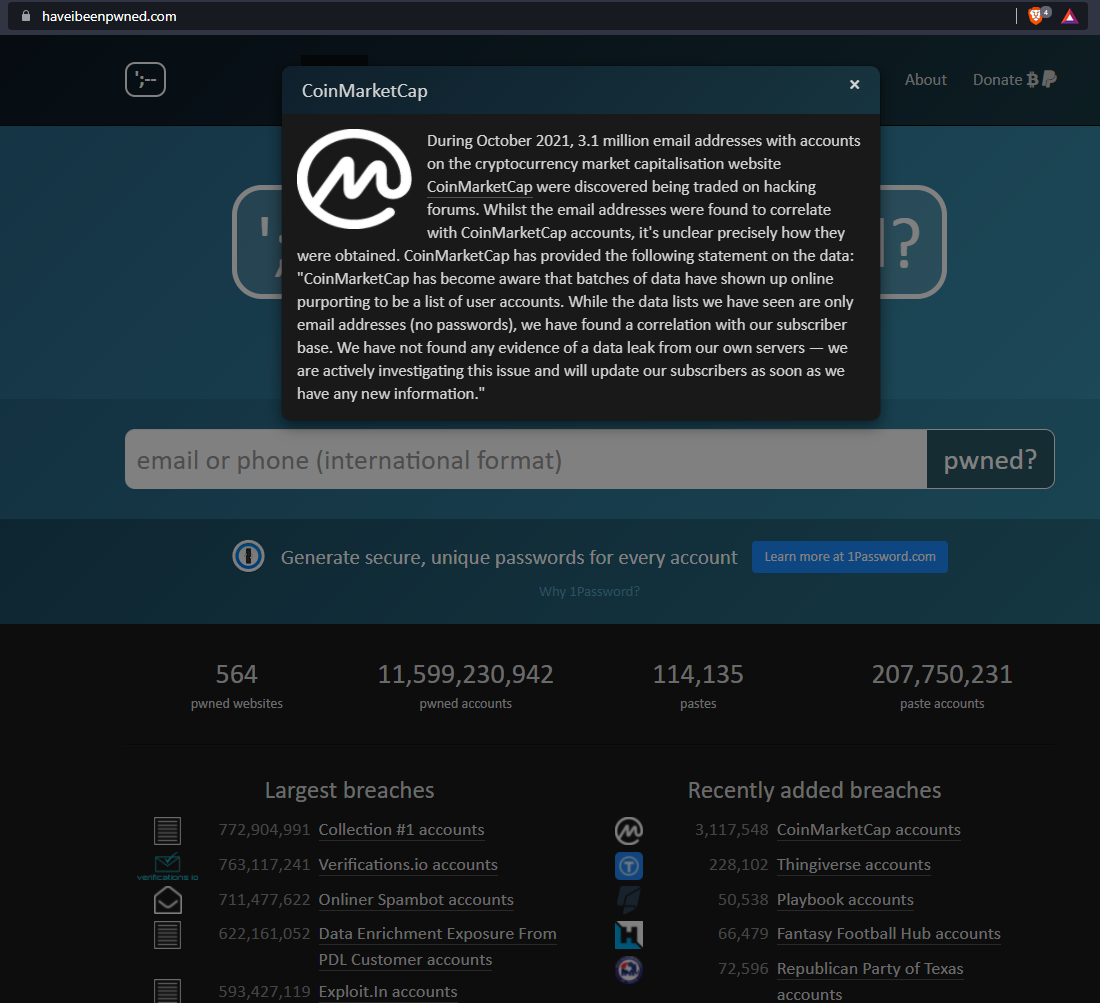
Task: Click the Bitcoin icon next to Donate
Action: pyautogui.click(x=1032, y=79)
